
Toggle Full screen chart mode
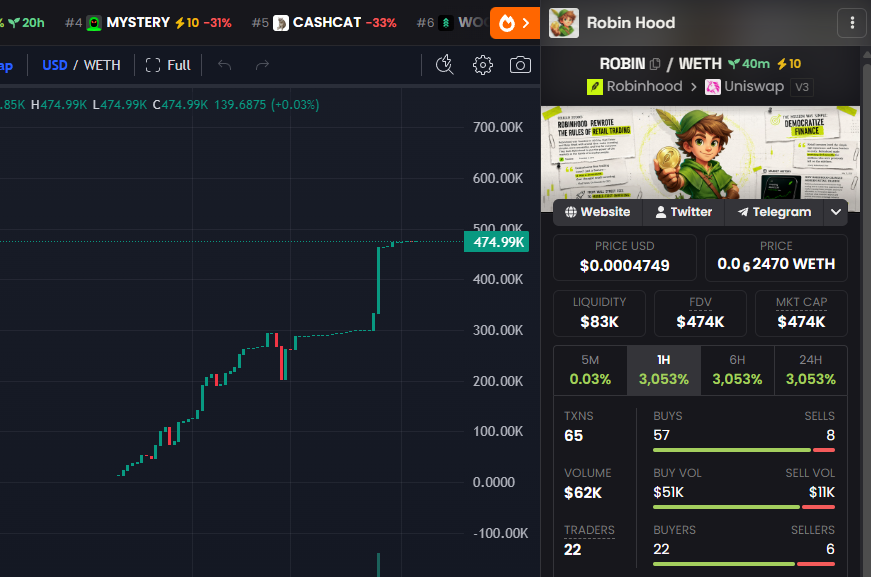point(168,65)
